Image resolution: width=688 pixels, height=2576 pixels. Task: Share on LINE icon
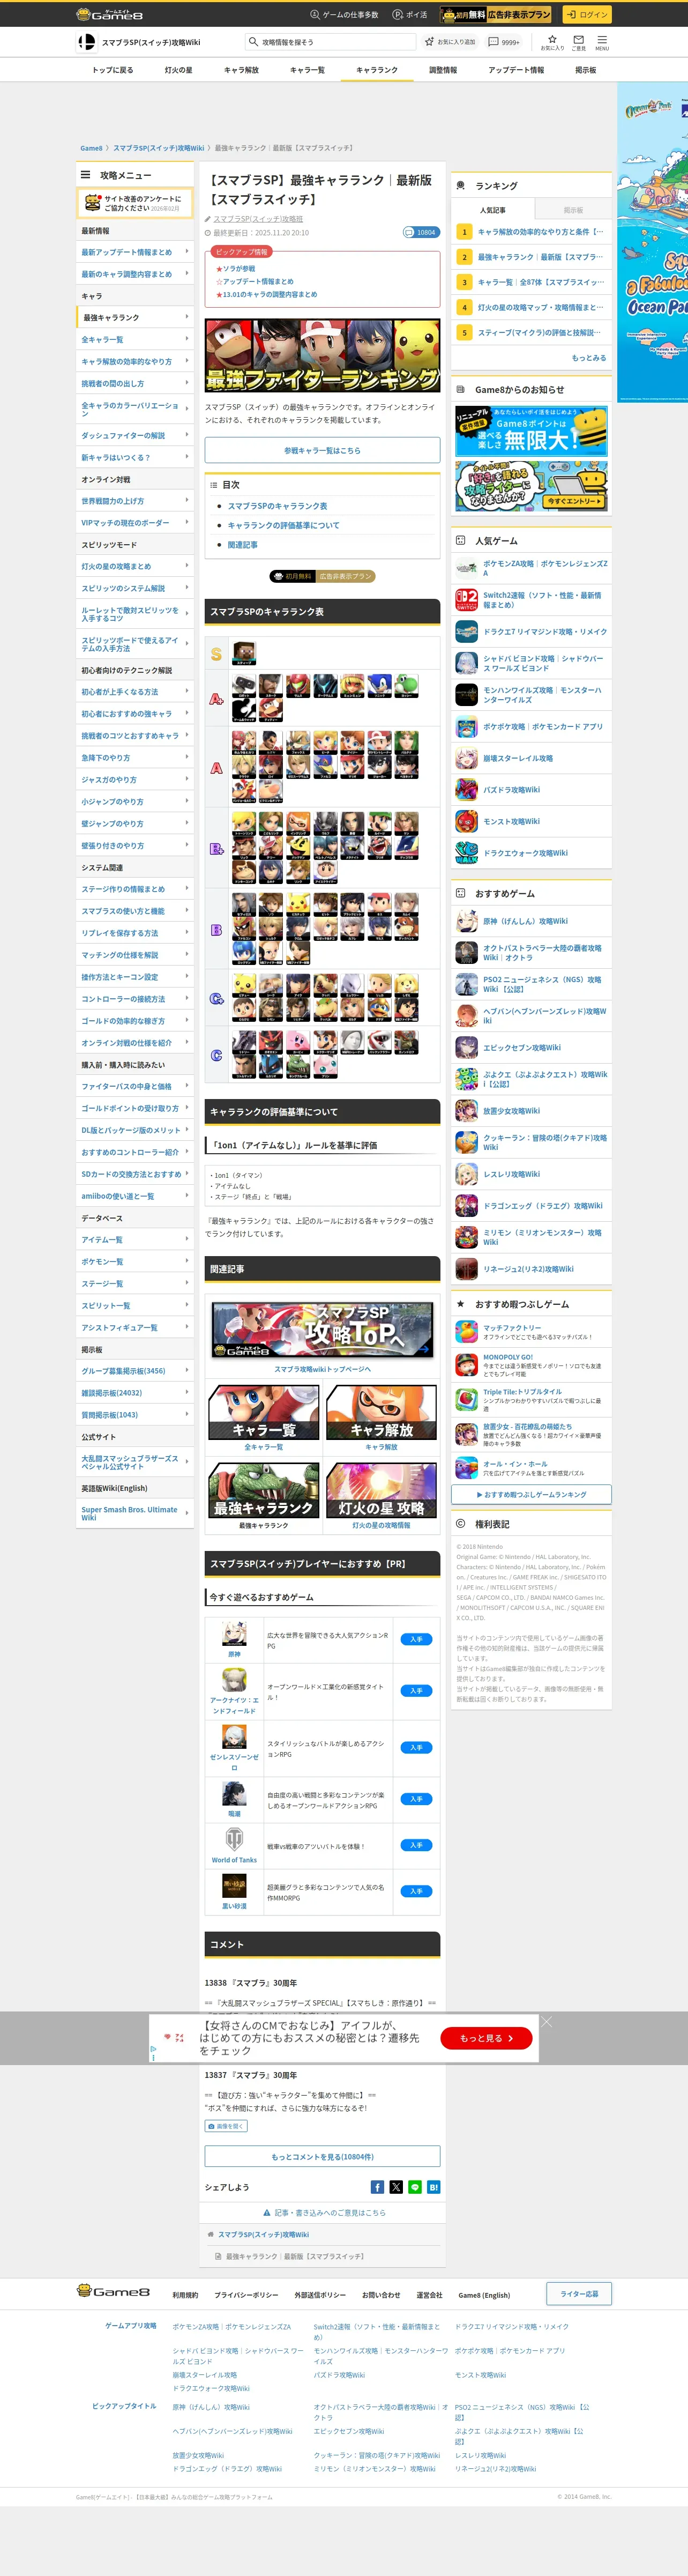pos(415,2187)
